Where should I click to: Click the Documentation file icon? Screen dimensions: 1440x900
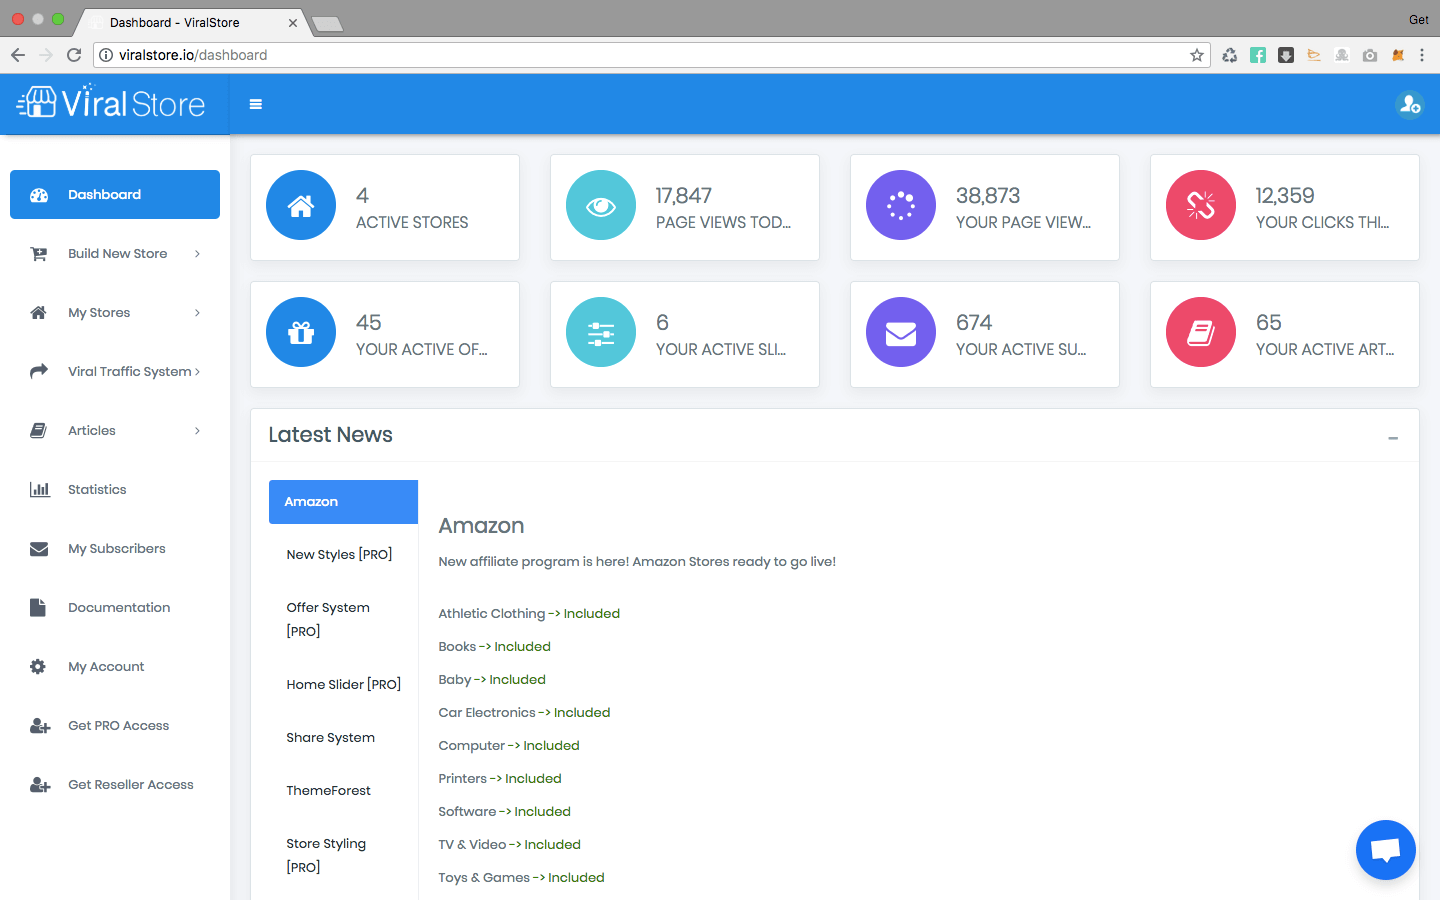[x=38, y=608]
